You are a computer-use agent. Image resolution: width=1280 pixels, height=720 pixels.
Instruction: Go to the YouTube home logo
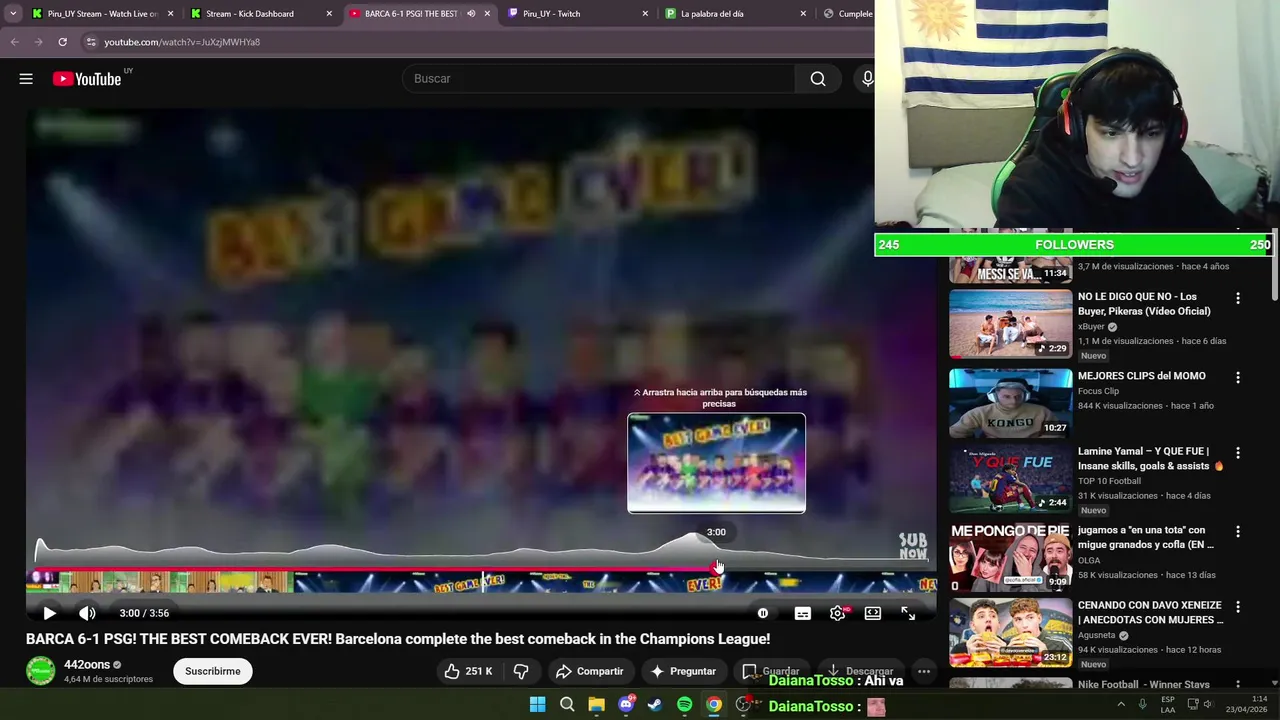tap(87, 79)
